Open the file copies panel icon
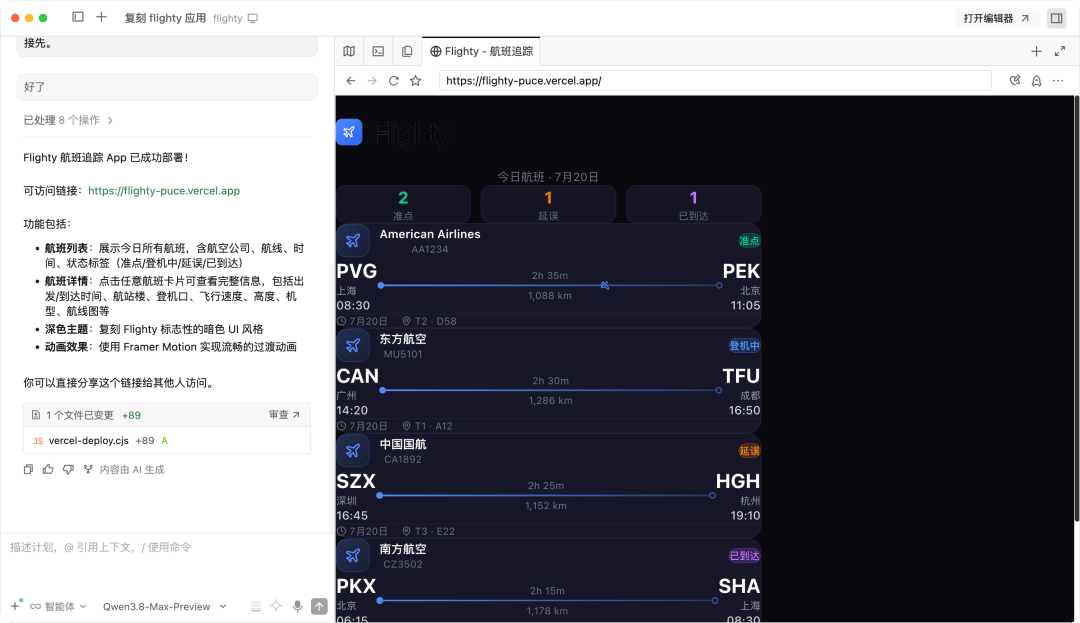The width and height of the screenshot is (1080, 623). pyautogui.click(x=407, y=52)
